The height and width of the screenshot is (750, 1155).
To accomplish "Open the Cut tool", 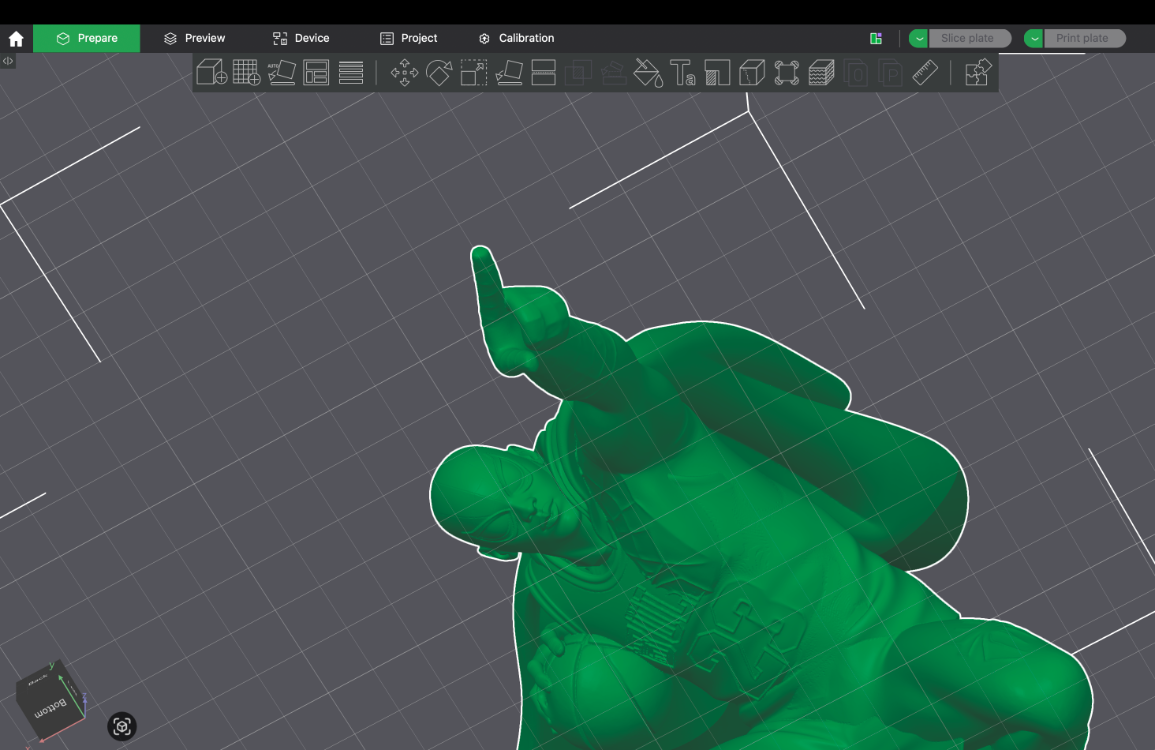I will (544, 72).
